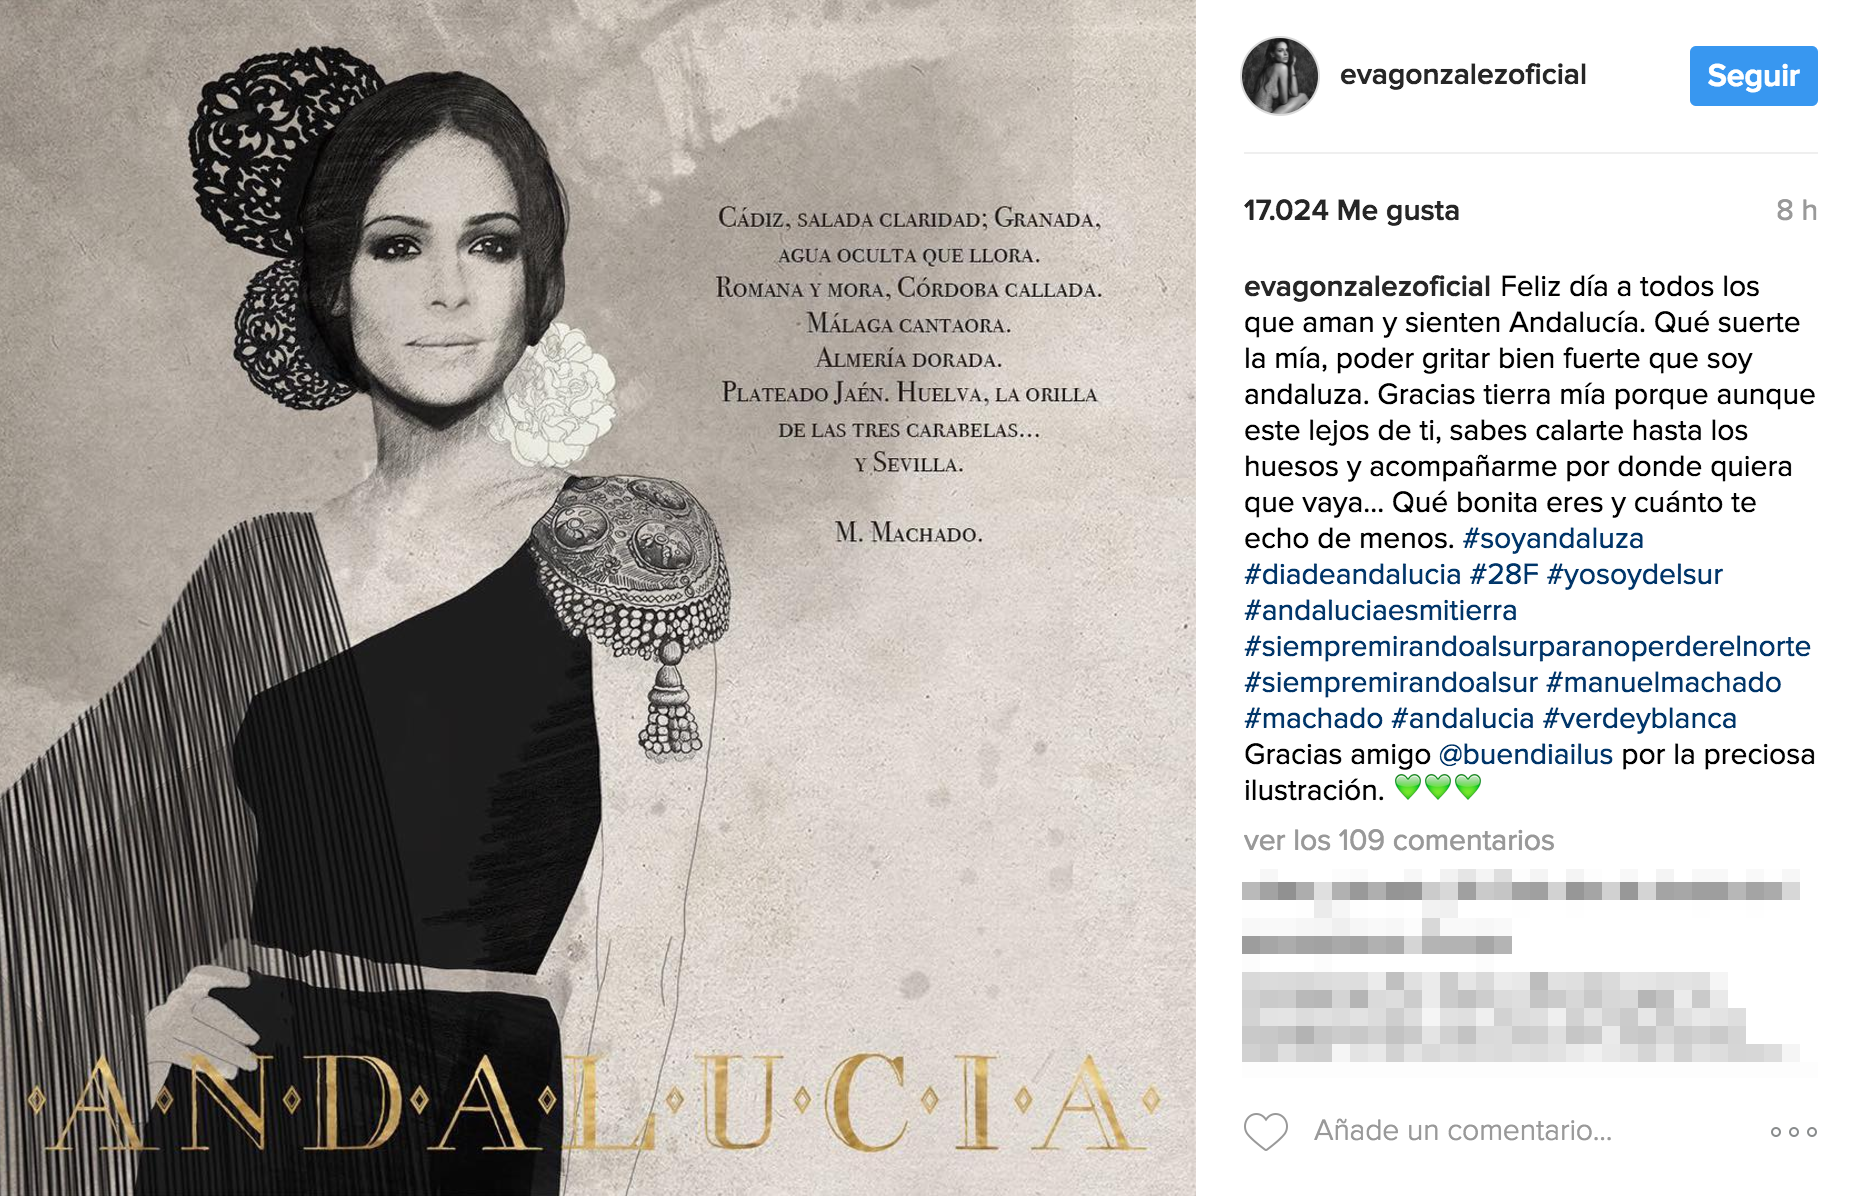1864x1196 pixels.
Task: Open the evagonzalezoficial profile avatar
Action: click(1279, 76)
